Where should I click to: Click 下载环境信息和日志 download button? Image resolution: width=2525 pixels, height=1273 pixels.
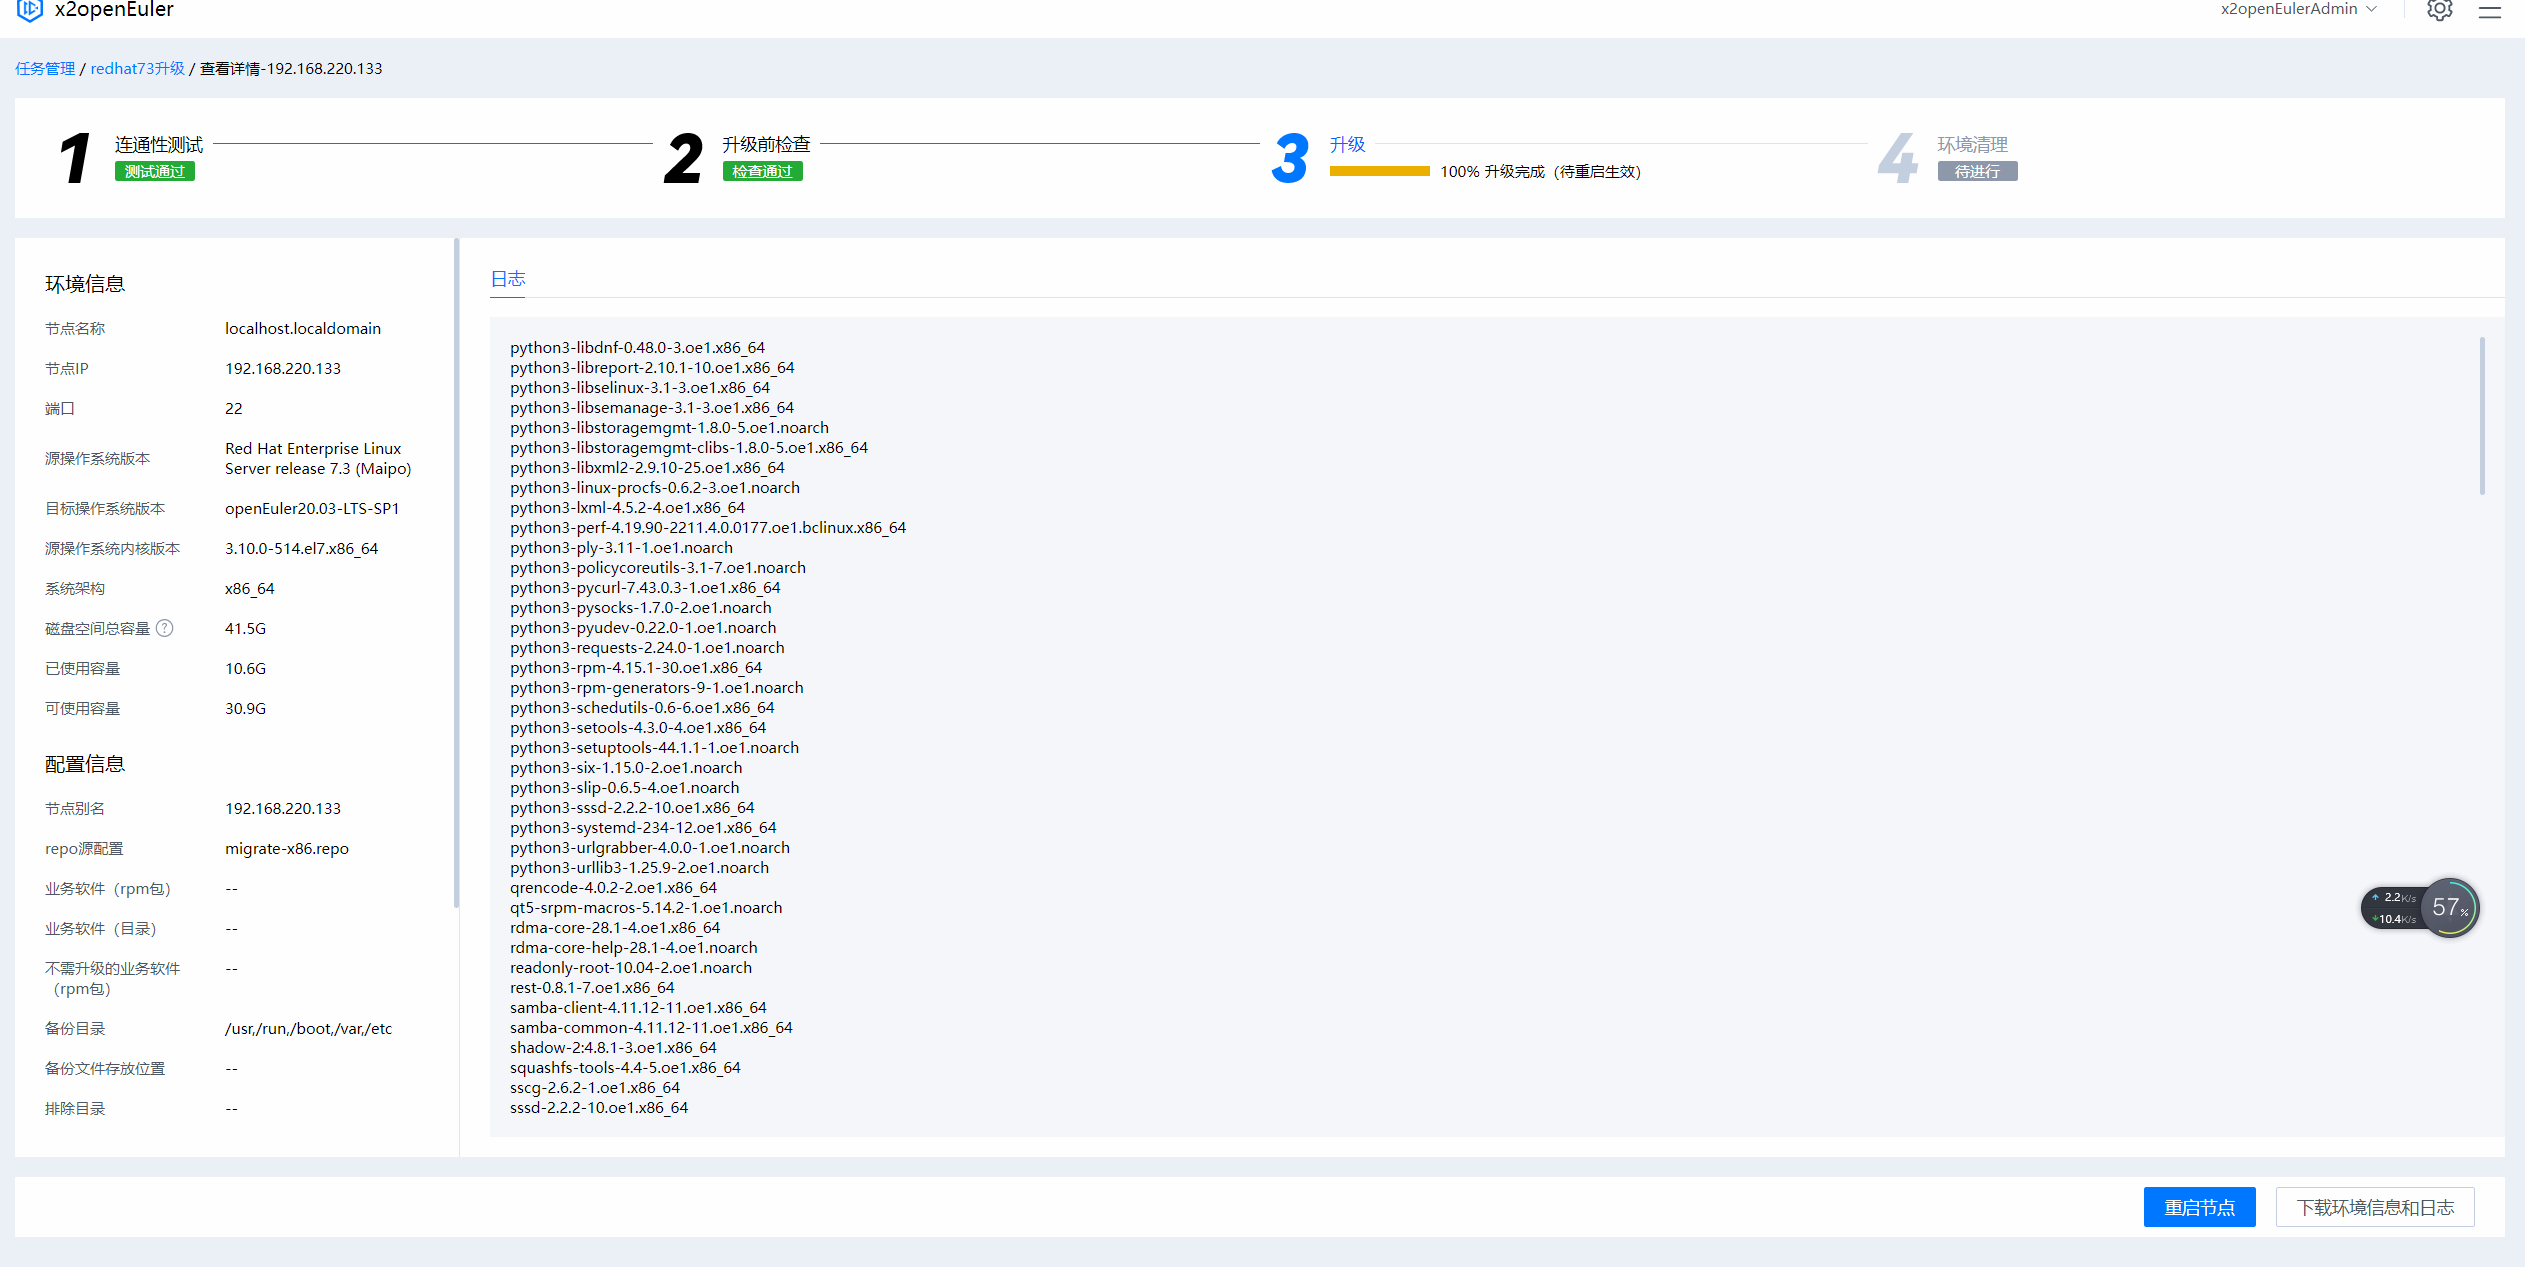pos(2375,1207)
